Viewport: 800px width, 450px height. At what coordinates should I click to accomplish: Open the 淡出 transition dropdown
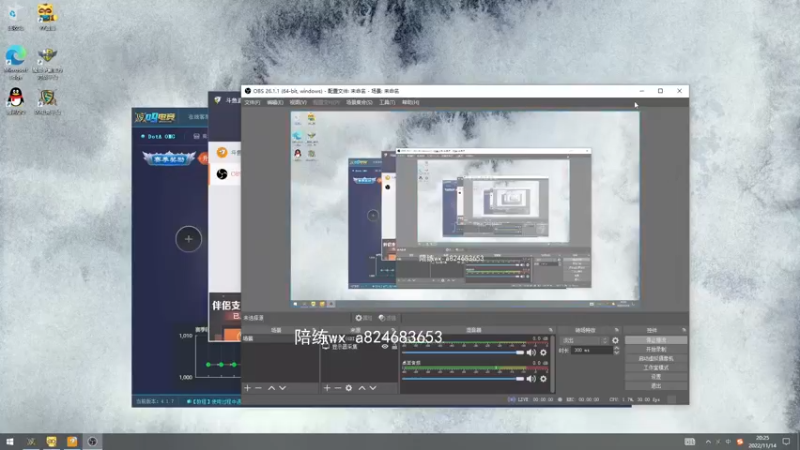(x=585, y=340)
